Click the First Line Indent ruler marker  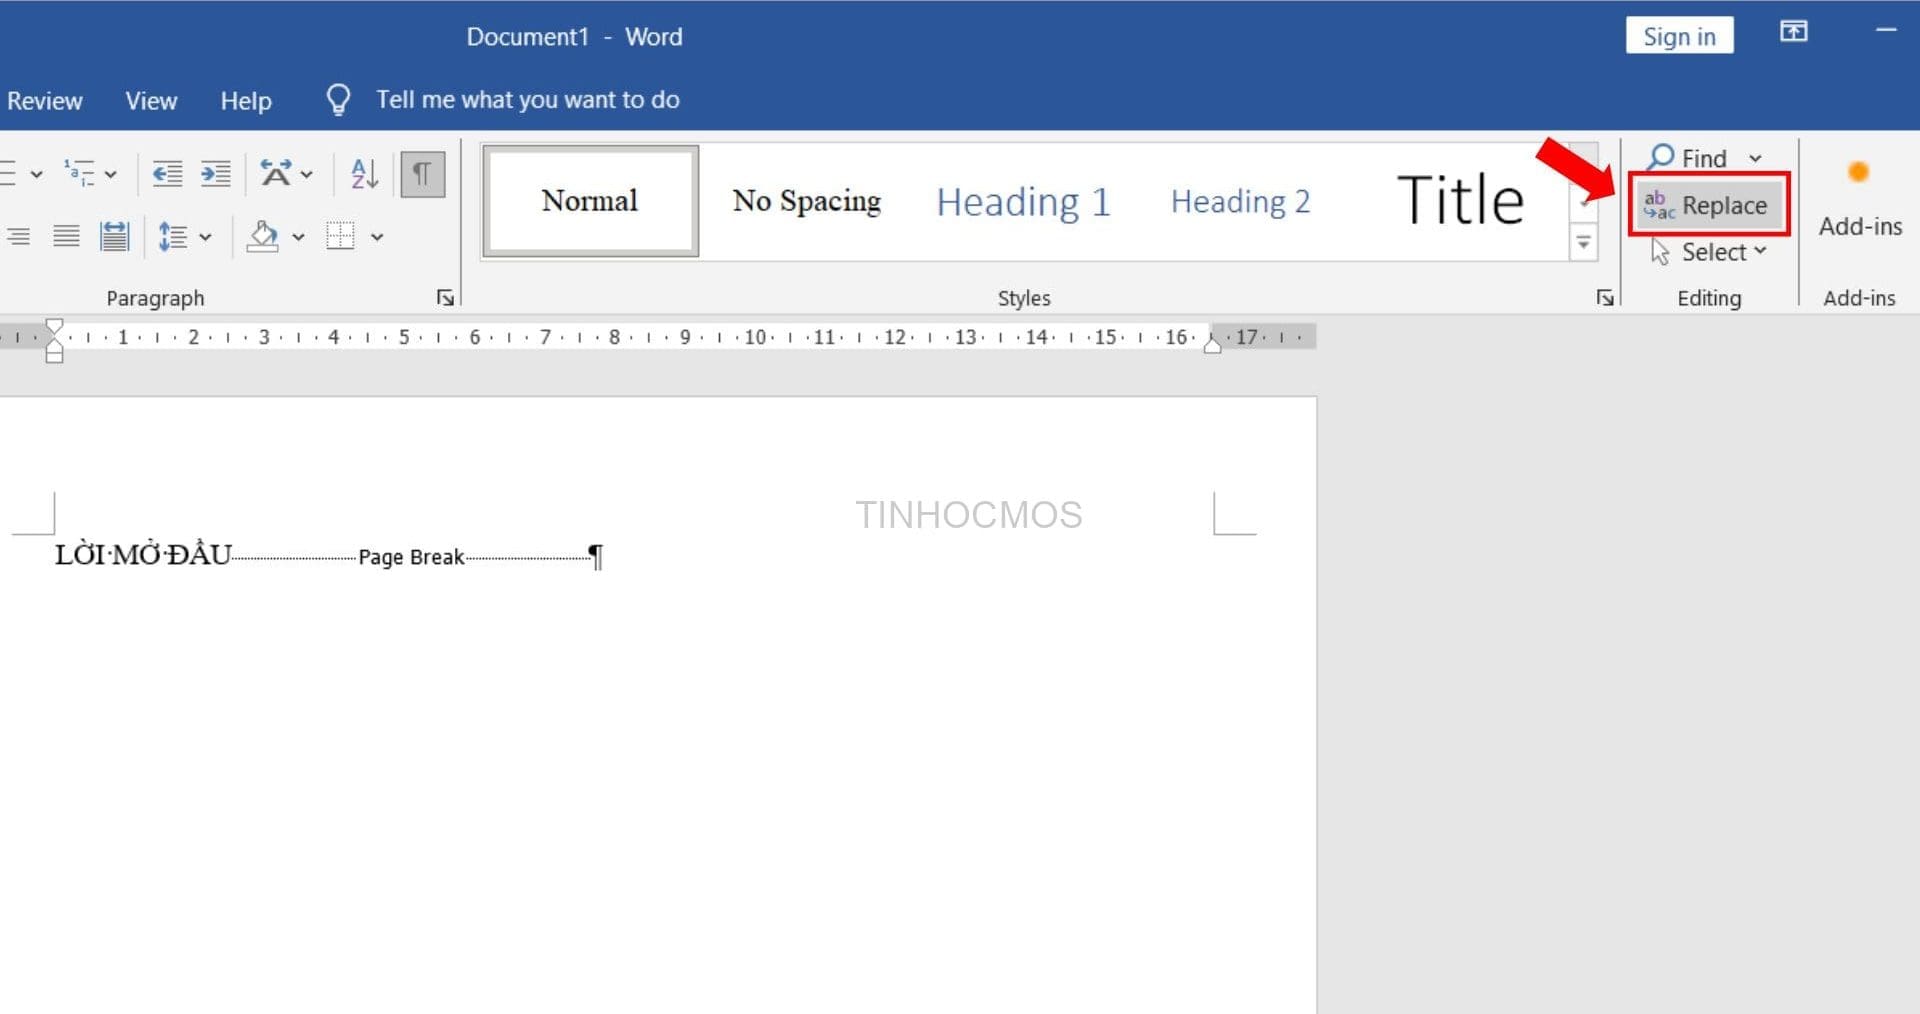[x=55, y=326]
